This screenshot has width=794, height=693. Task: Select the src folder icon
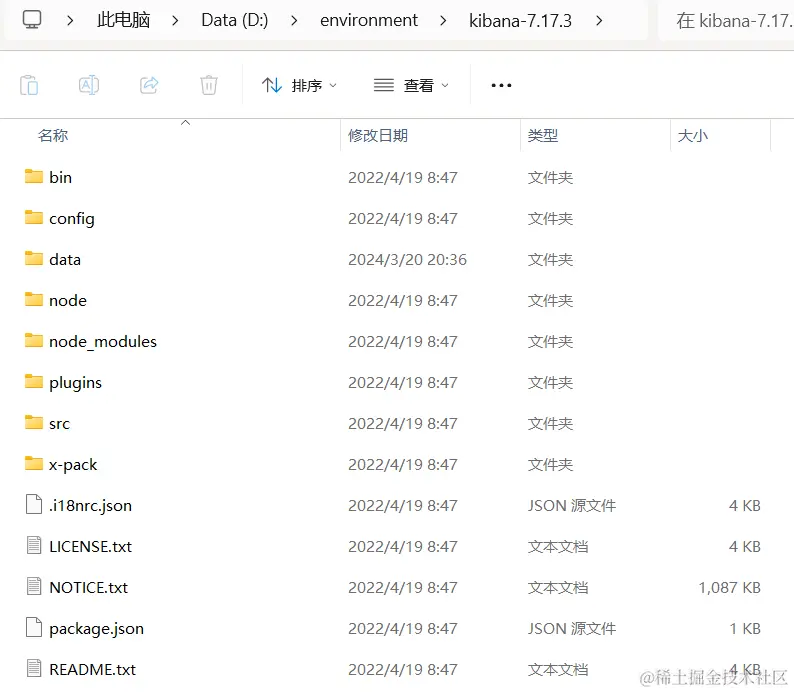34,422
